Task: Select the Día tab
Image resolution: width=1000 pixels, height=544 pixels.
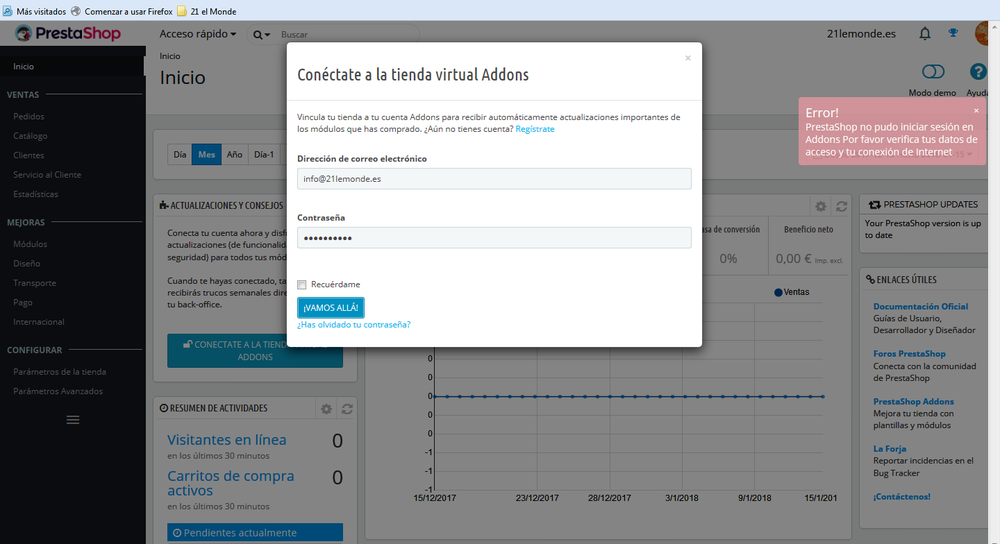Action: point(180,154)
